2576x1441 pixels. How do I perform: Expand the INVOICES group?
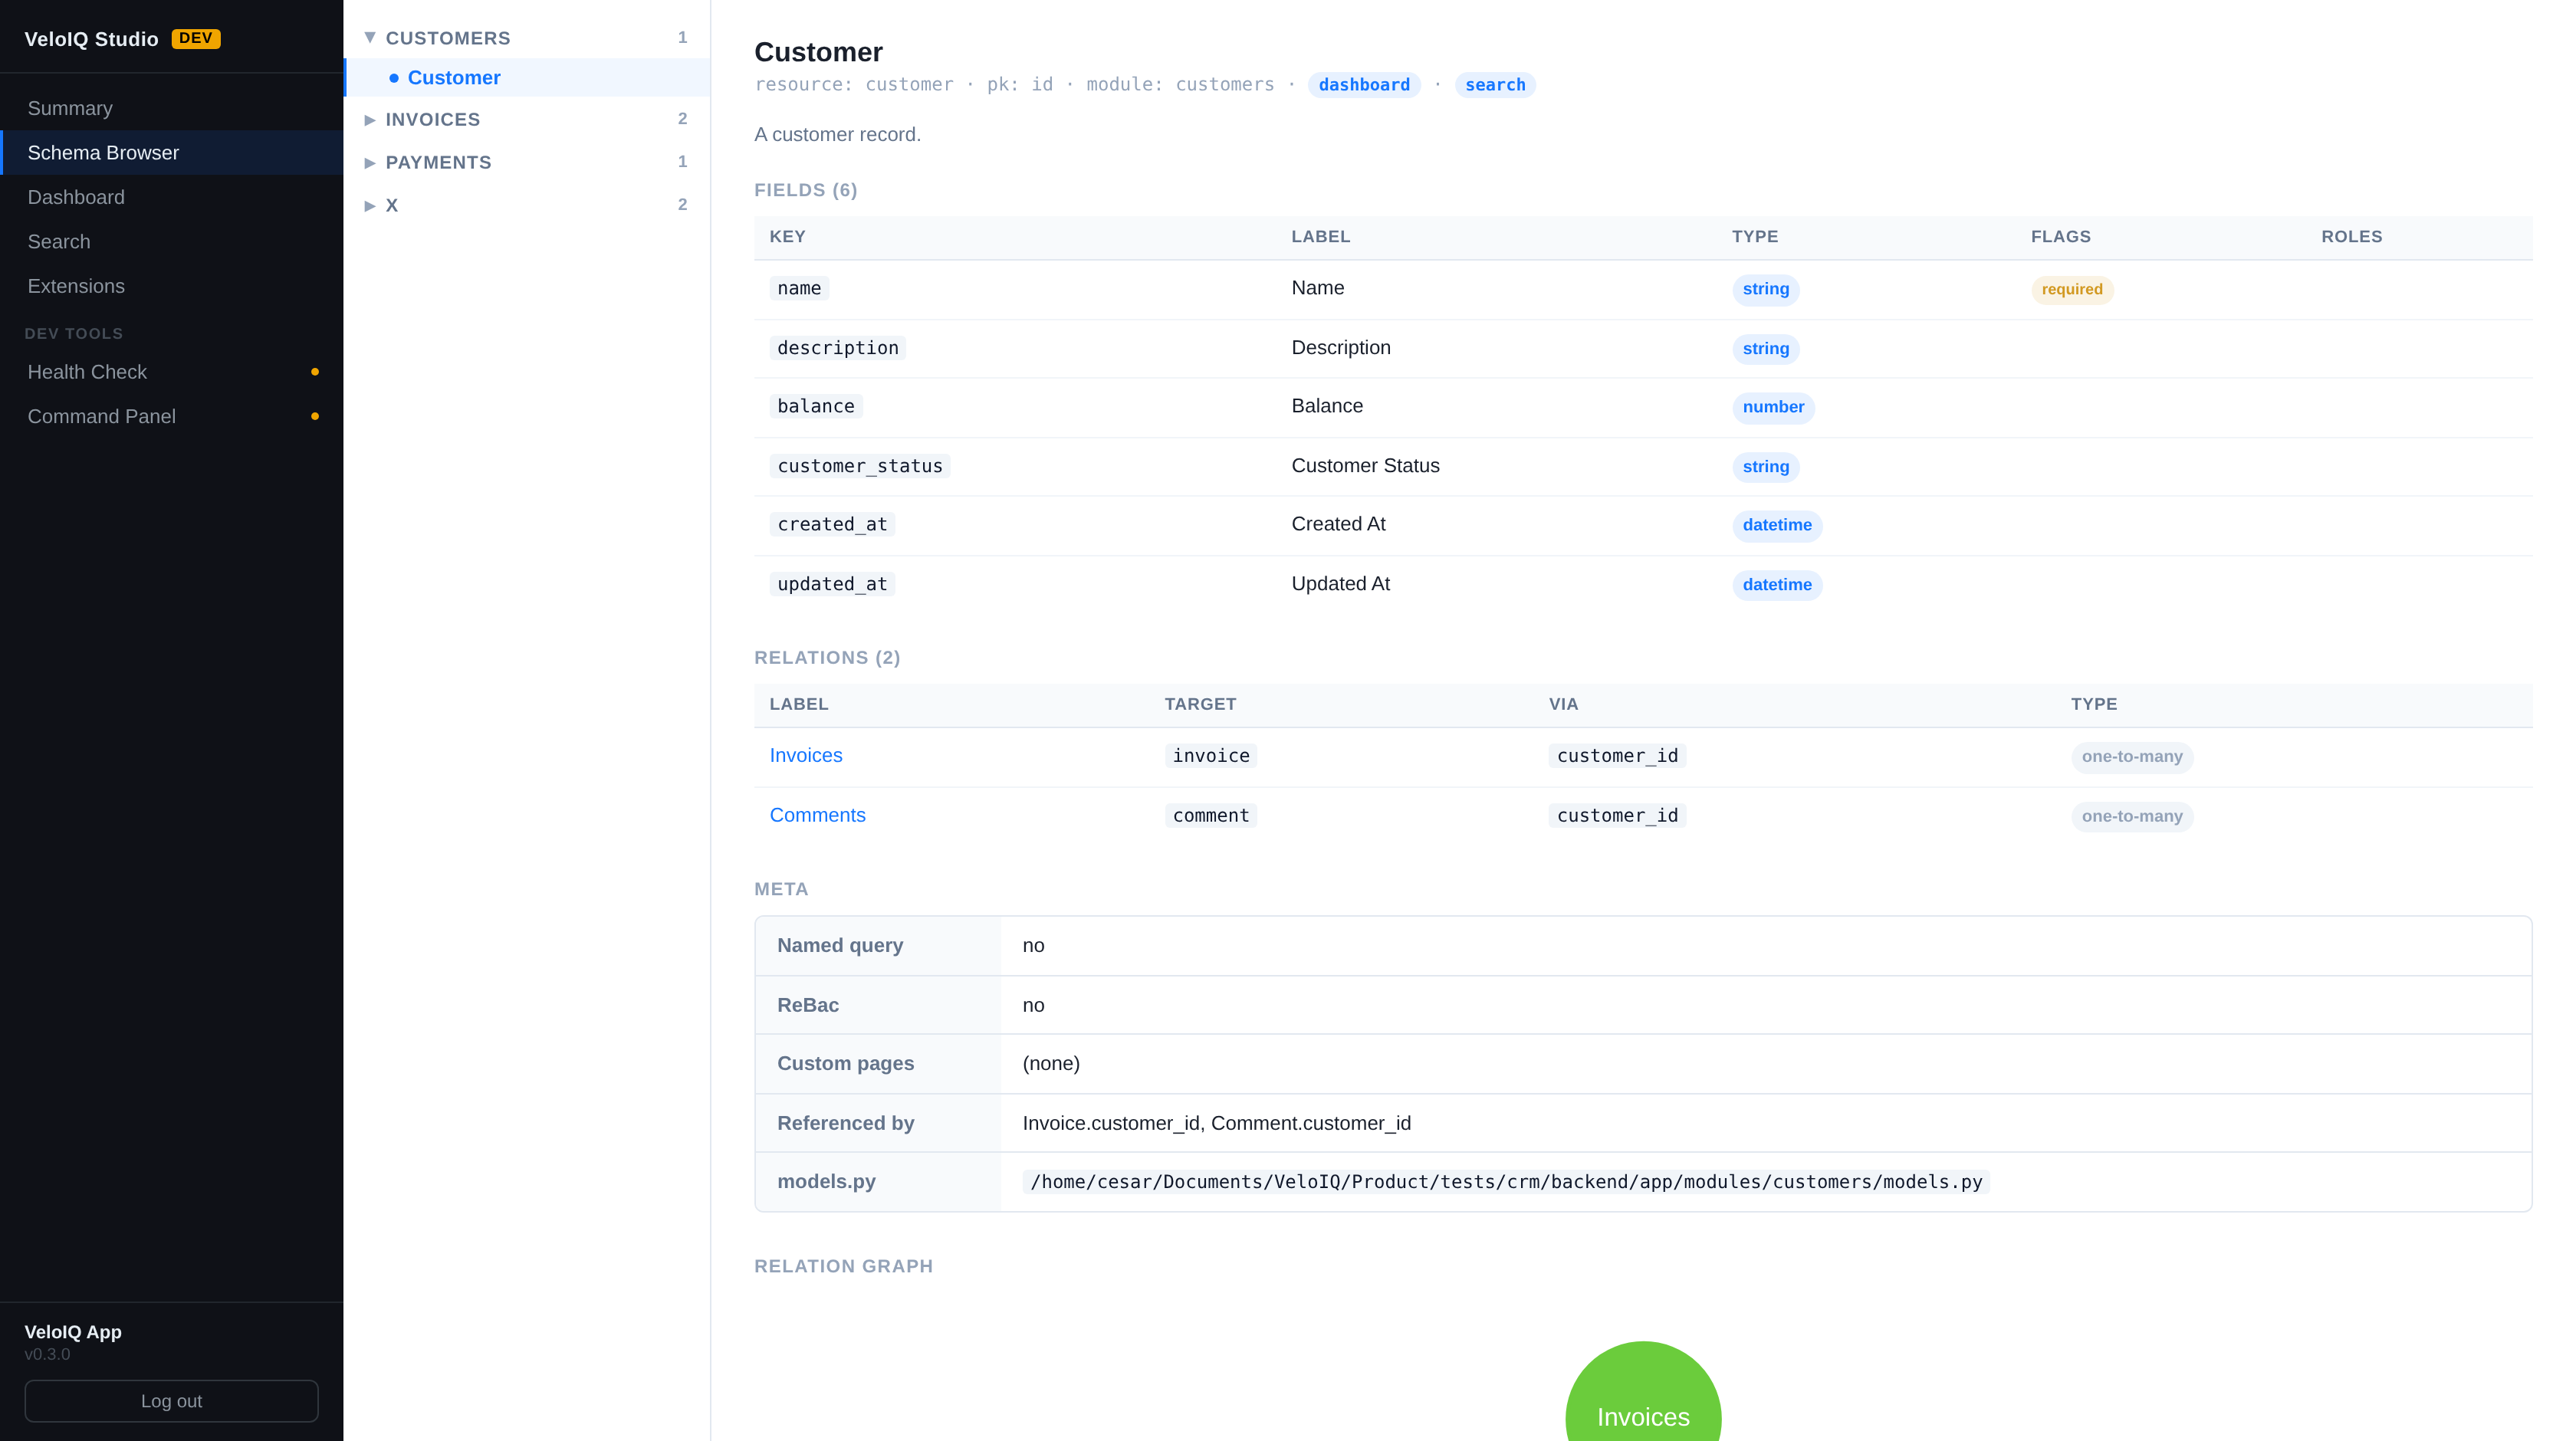[527, 119]
